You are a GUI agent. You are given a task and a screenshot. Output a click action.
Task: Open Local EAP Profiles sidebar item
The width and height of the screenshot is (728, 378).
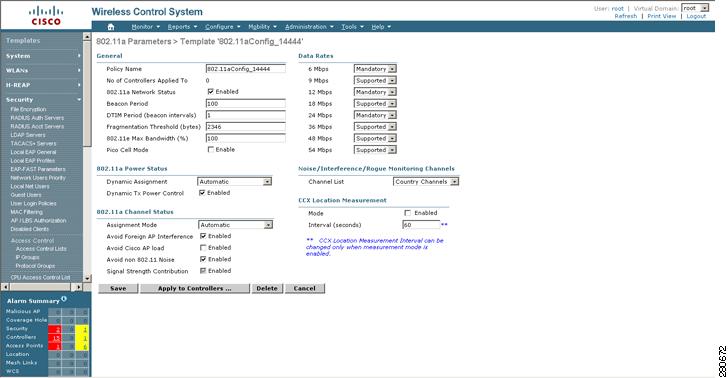[32, 161]
